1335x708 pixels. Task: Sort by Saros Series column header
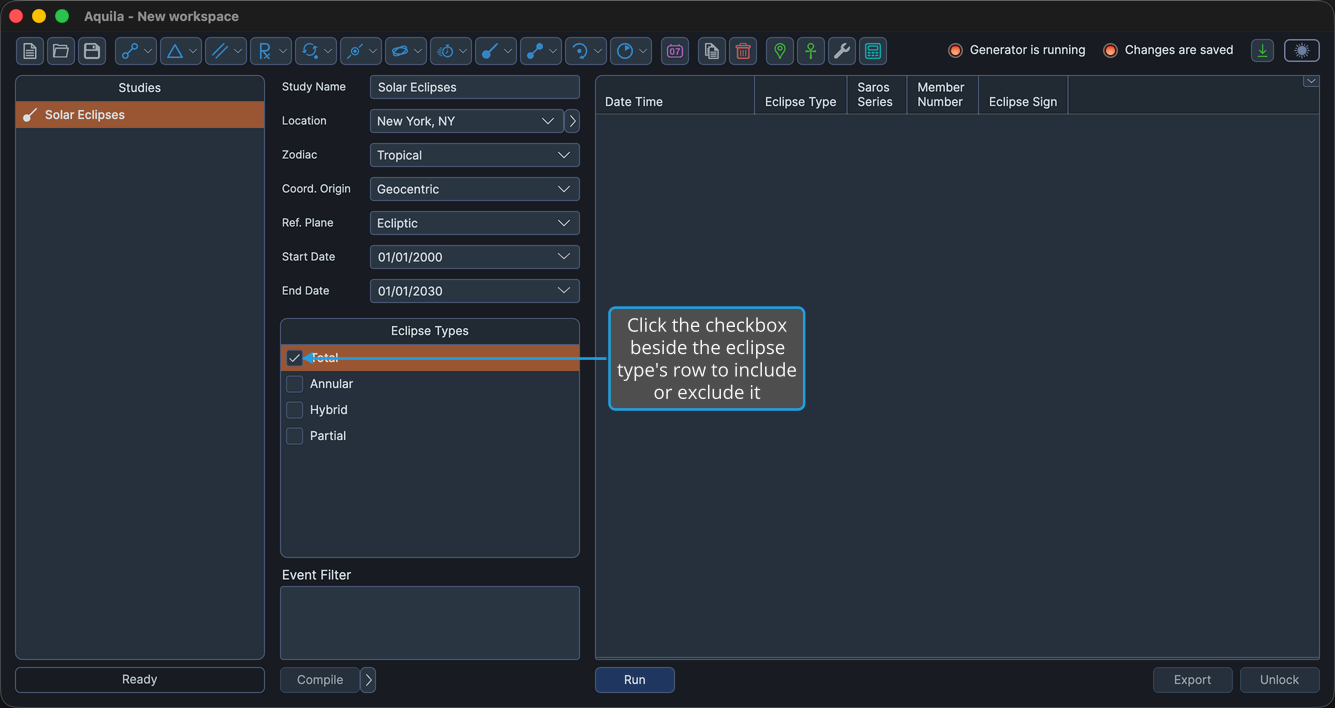[x=876, y=95]
